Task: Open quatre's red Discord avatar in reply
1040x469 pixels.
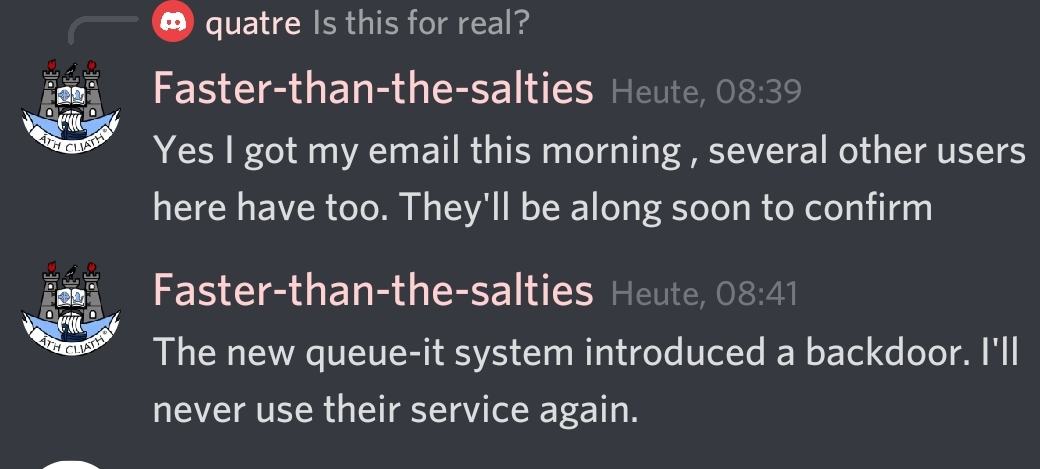Action: (173, 22)
